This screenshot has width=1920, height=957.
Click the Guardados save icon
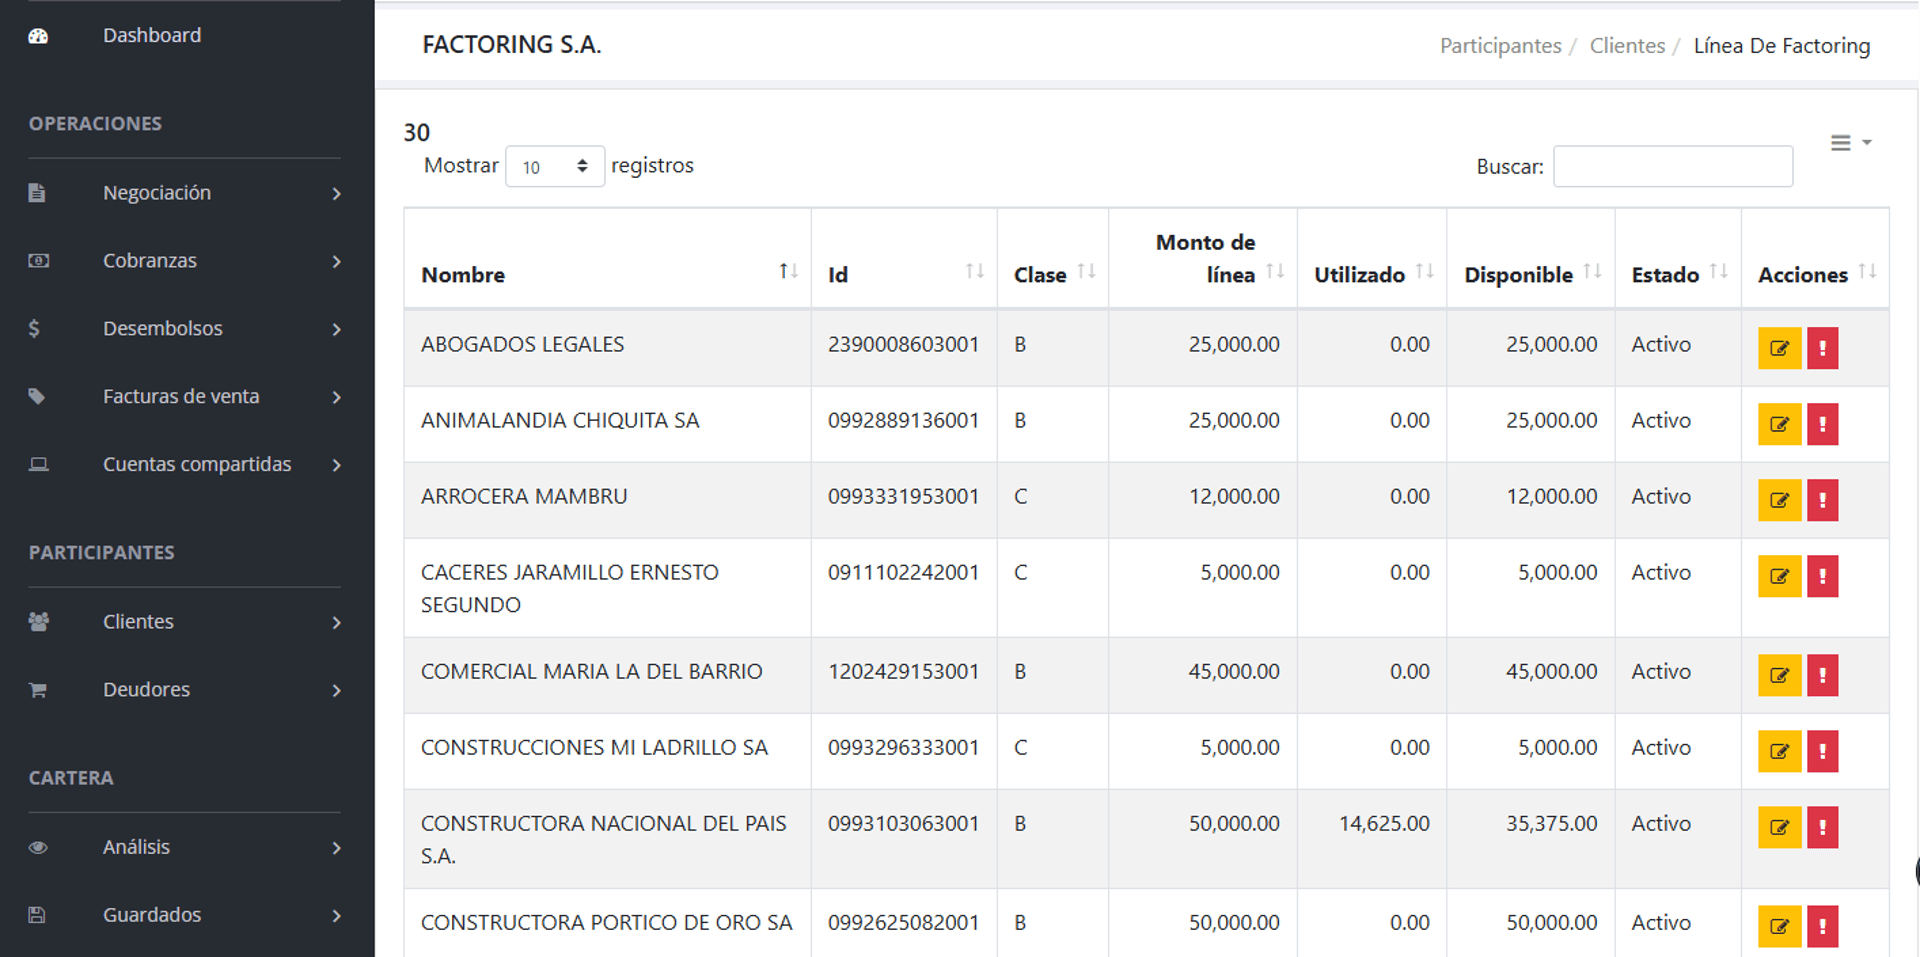point(37,915)
